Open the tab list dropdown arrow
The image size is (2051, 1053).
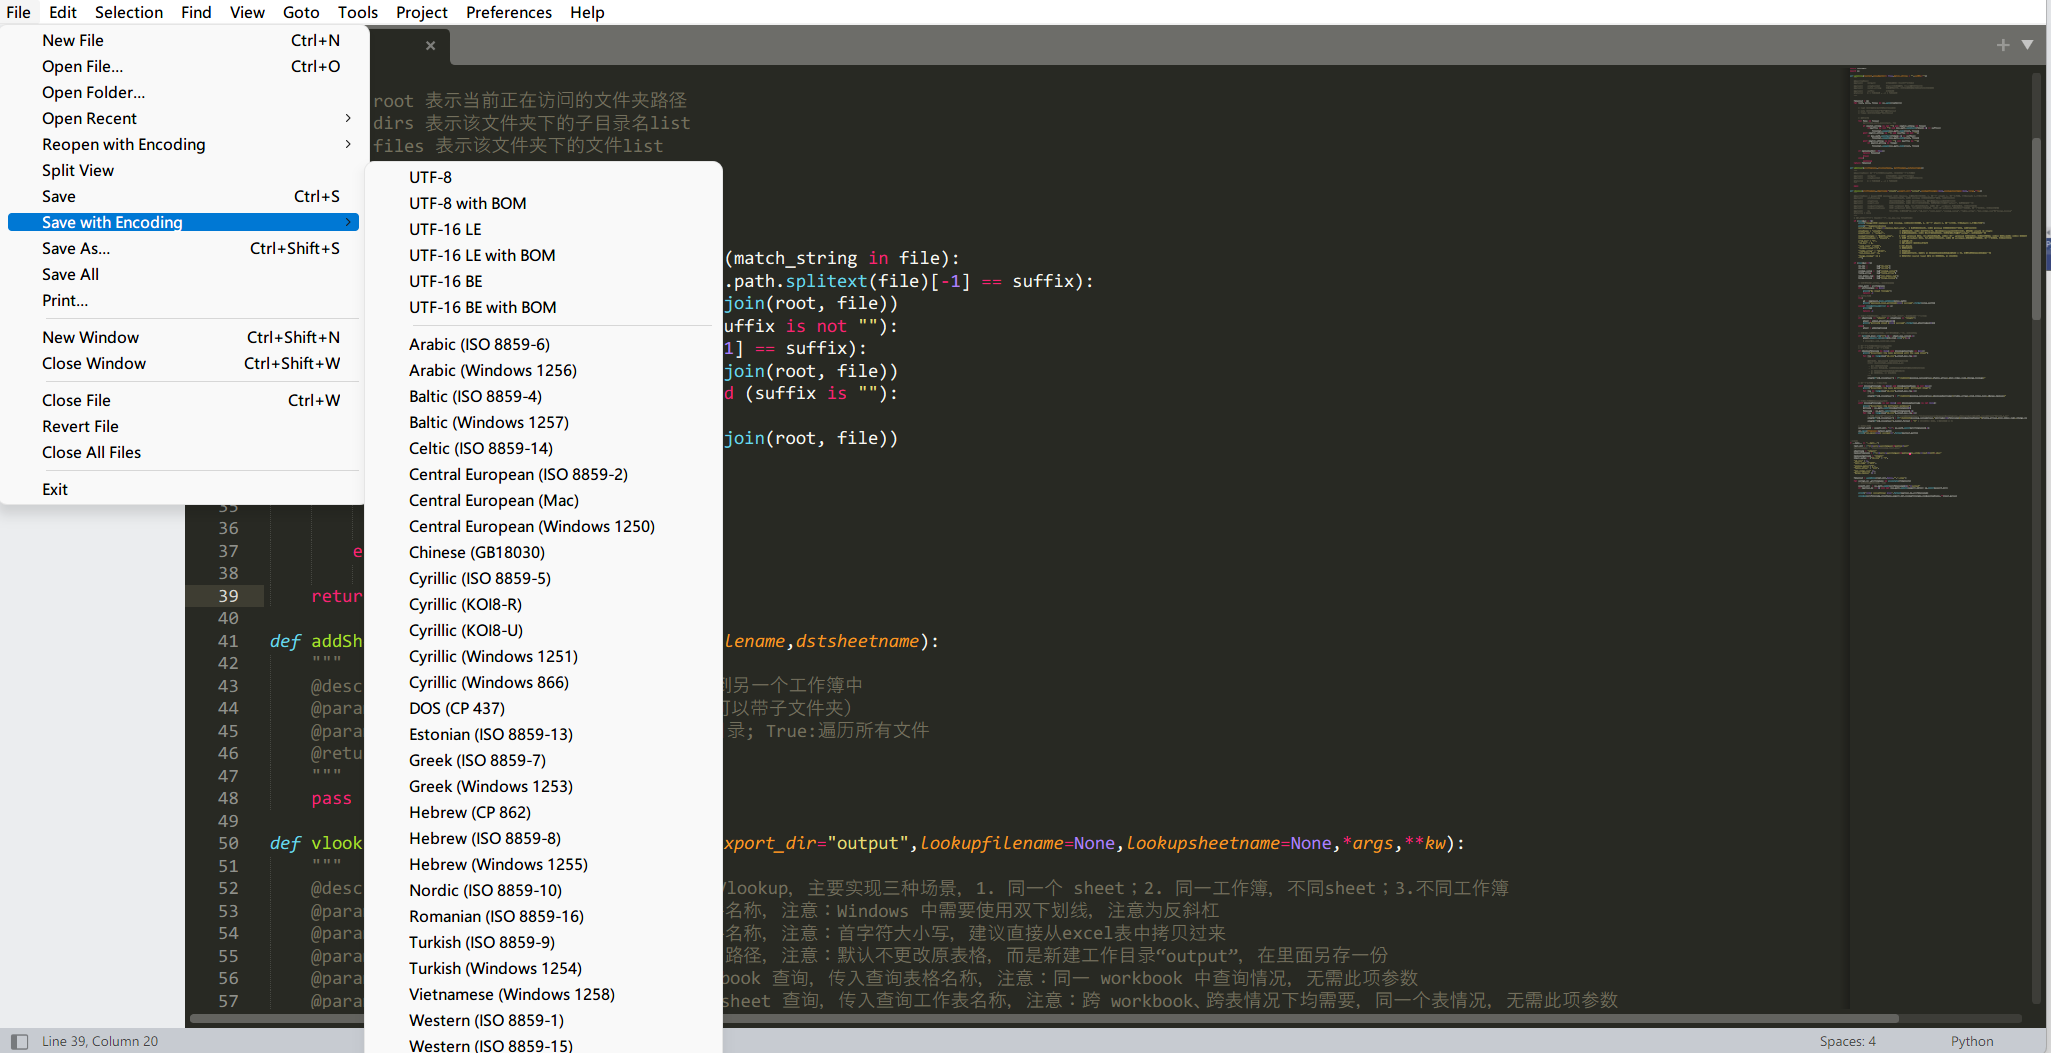pyautogui.click(x=2027, y=45)
